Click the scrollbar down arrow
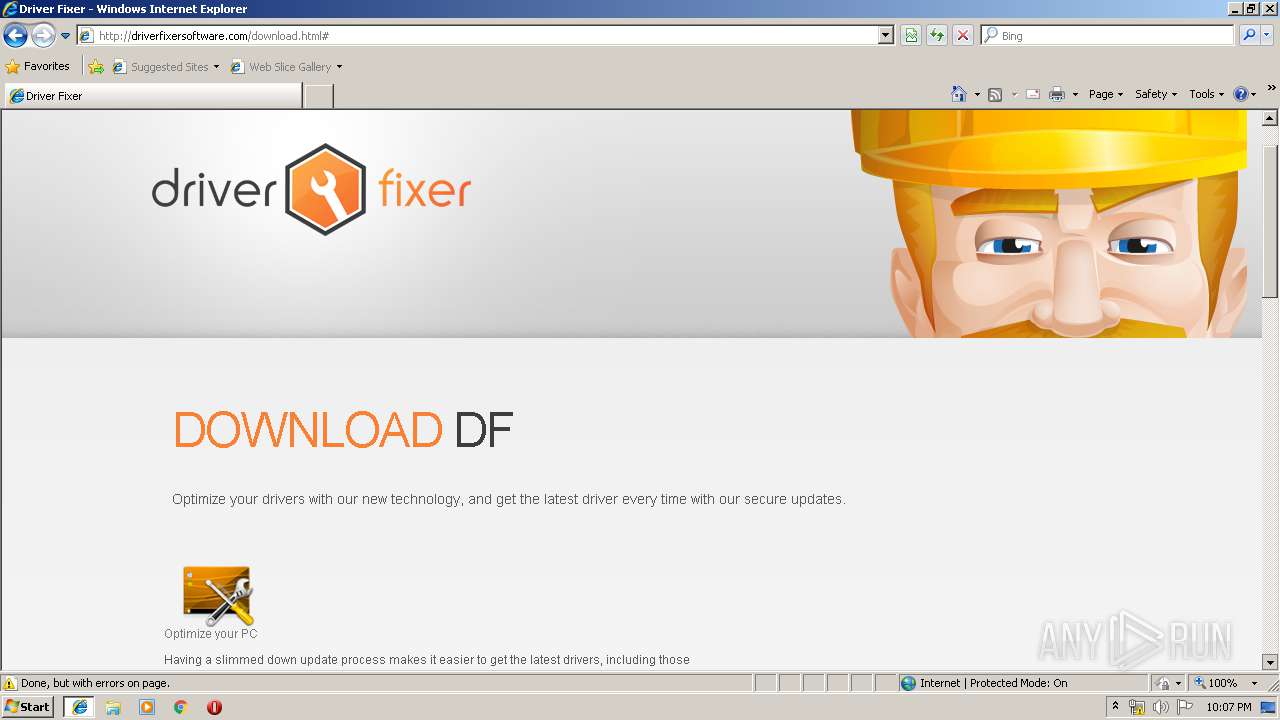The height and width of the screenshot is (720, 1280). [1270, 662]
